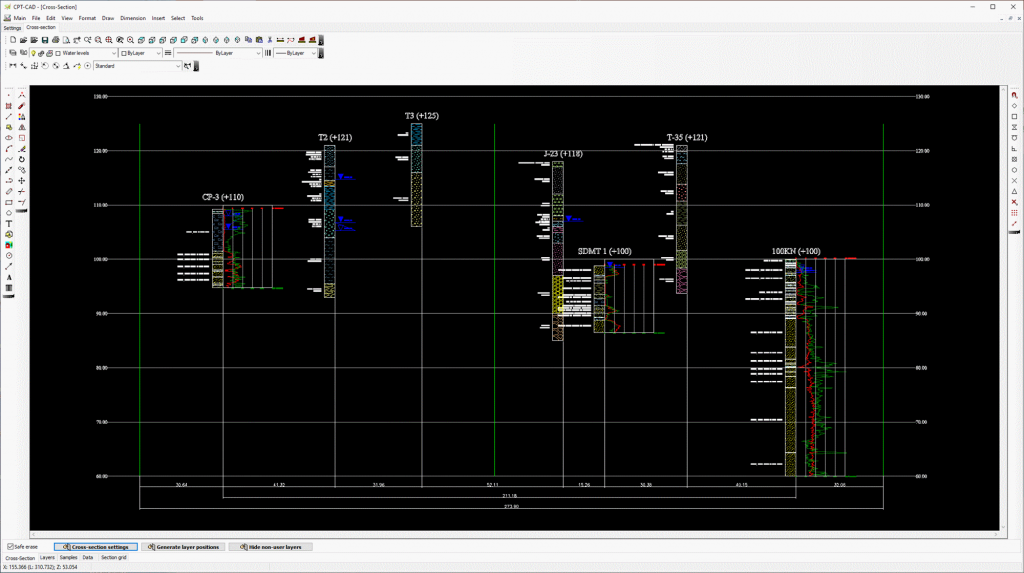This screenshot has height=573, width=1024.
Task: Click the Cross-section settings button
Action: pos(95,547)
